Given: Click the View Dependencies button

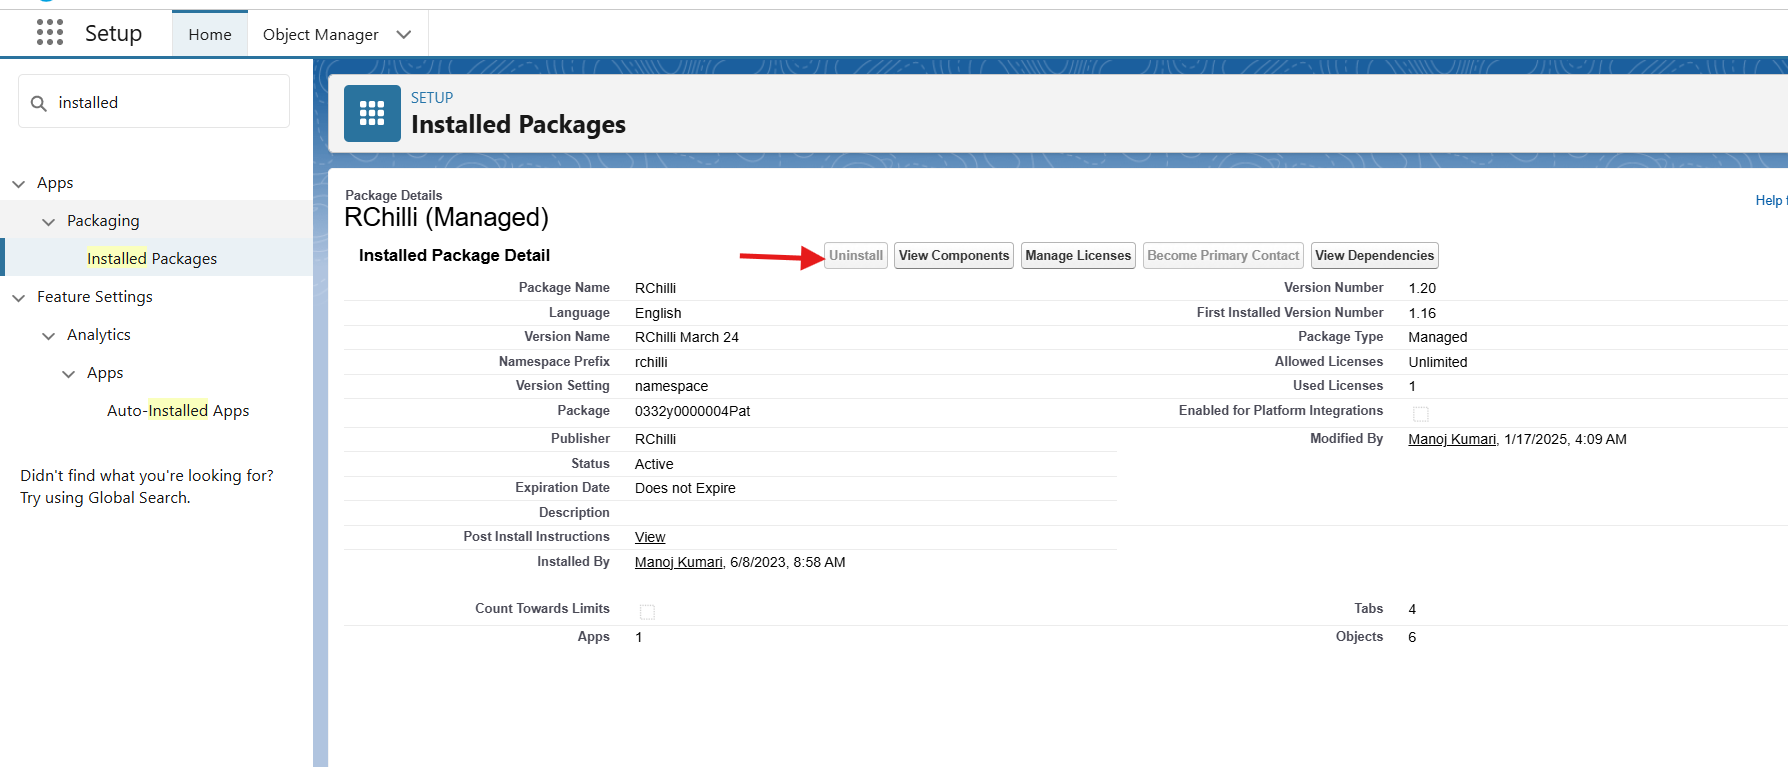Looking at the screenshot, I should (1375, 256).
